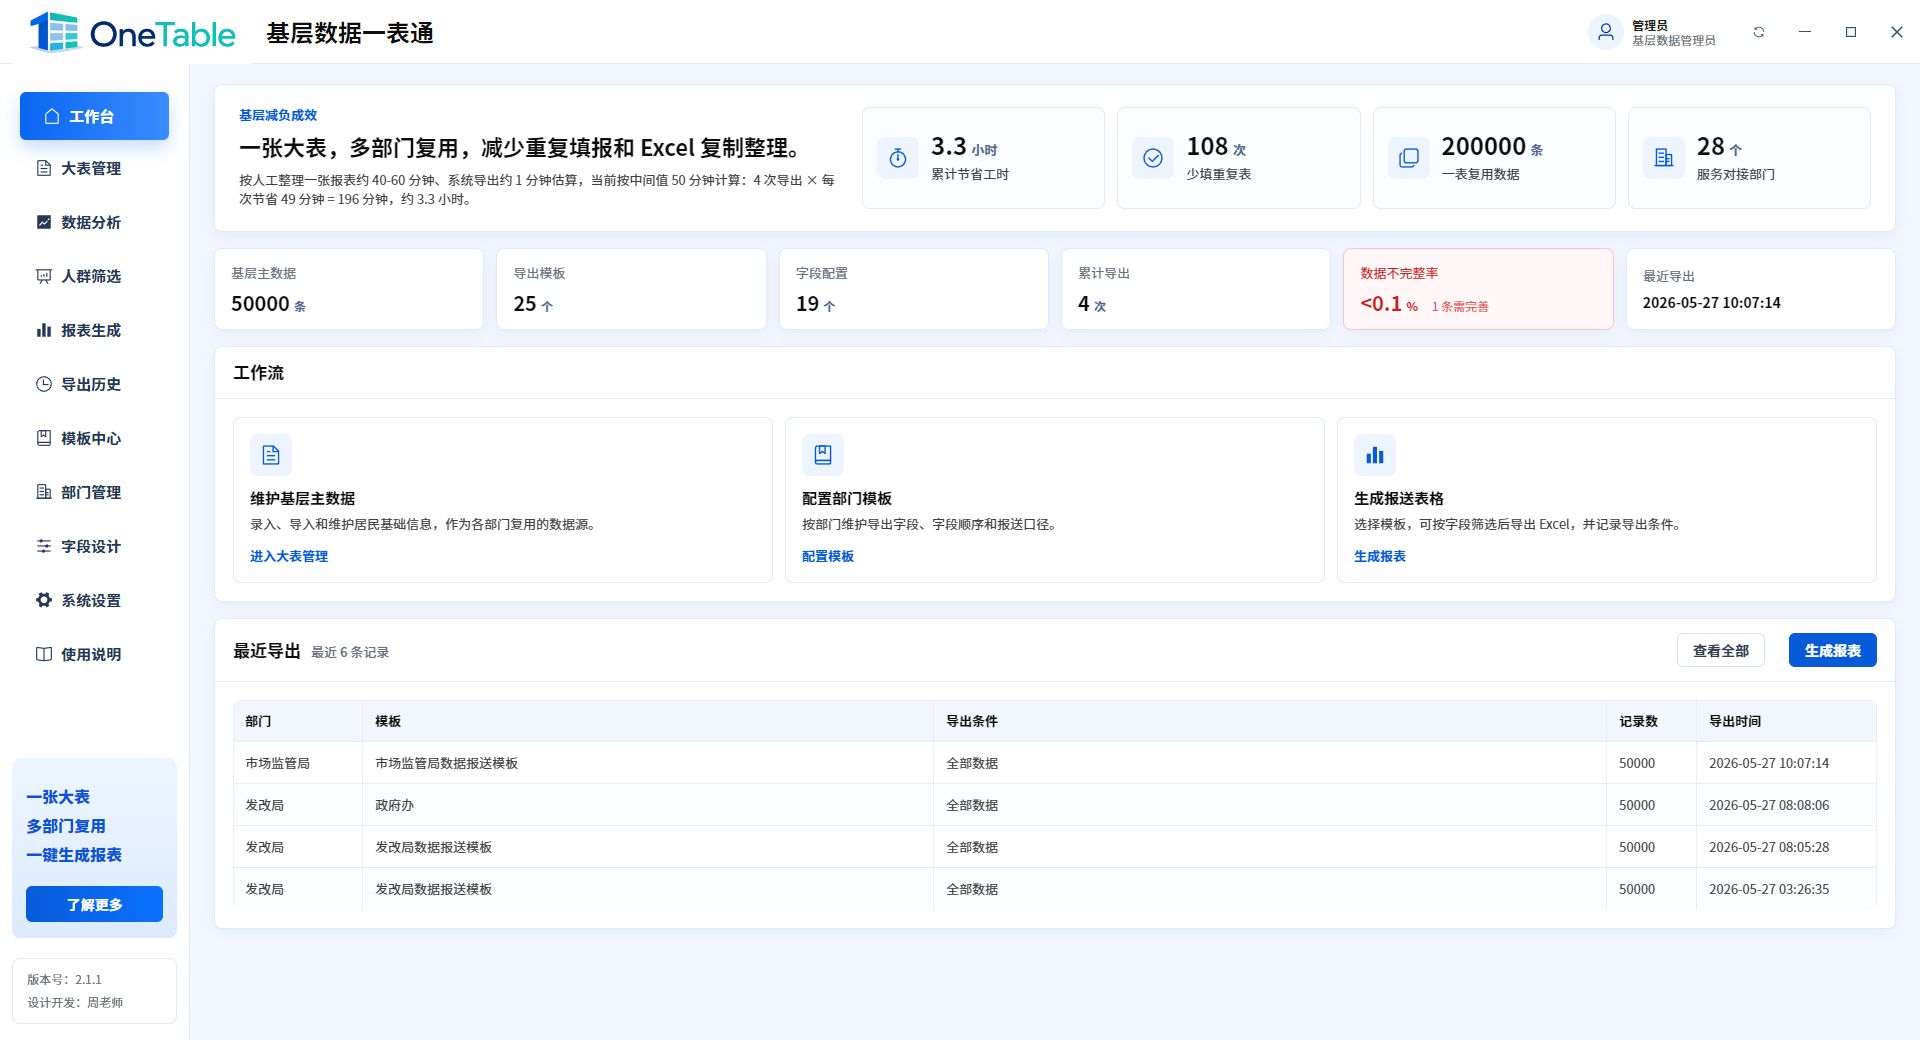Go to 大表管理 in the sidebar
Viewport: 1920px width, 1040px height.
coord(94,168)
